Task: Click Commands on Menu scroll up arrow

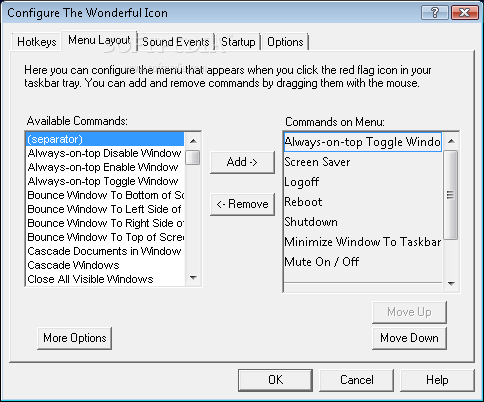Action: (x=451, y=141)
